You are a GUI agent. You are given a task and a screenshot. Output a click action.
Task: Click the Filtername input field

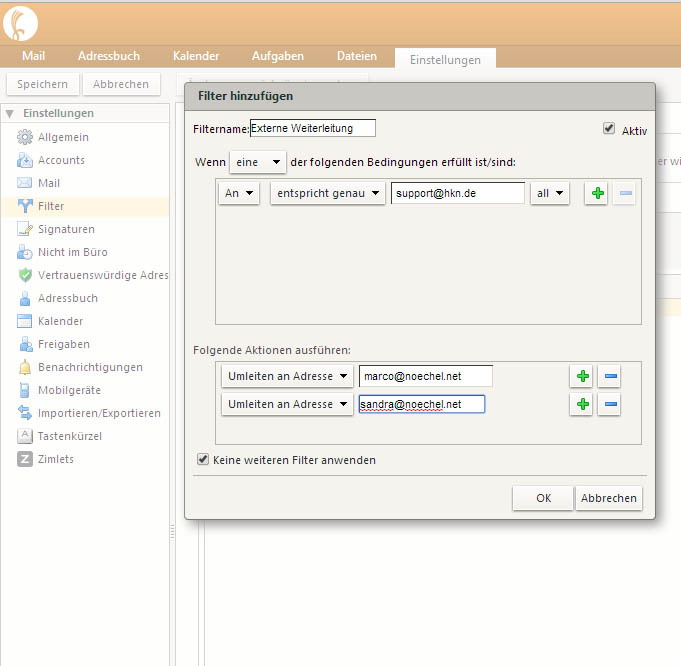[313, 128]
